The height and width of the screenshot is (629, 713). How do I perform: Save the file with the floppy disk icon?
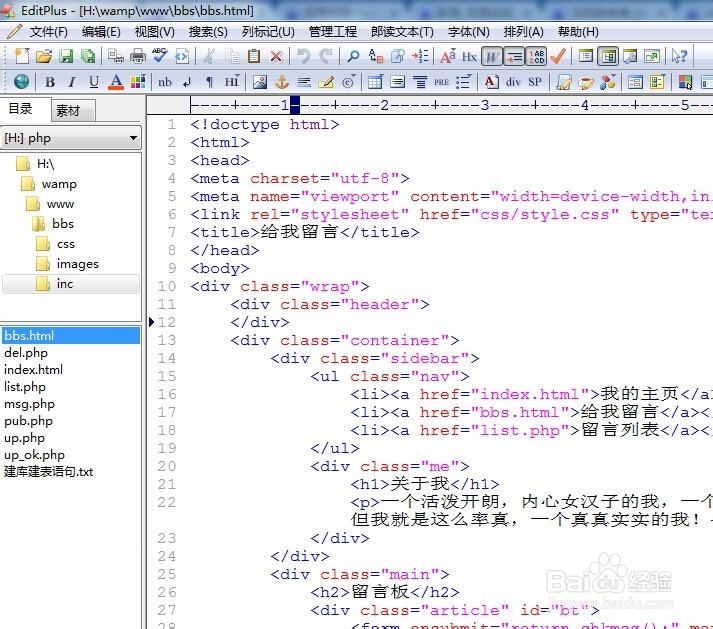(66, 56)
